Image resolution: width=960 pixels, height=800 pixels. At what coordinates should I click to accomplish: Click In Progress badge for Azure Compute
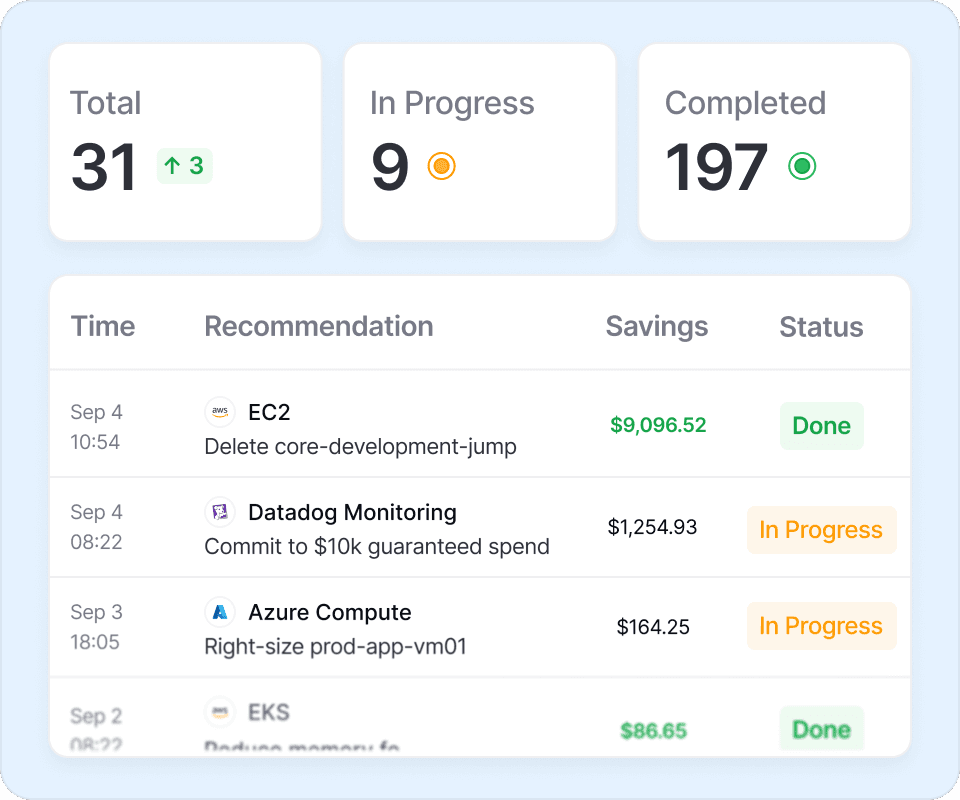coord(821,626)
